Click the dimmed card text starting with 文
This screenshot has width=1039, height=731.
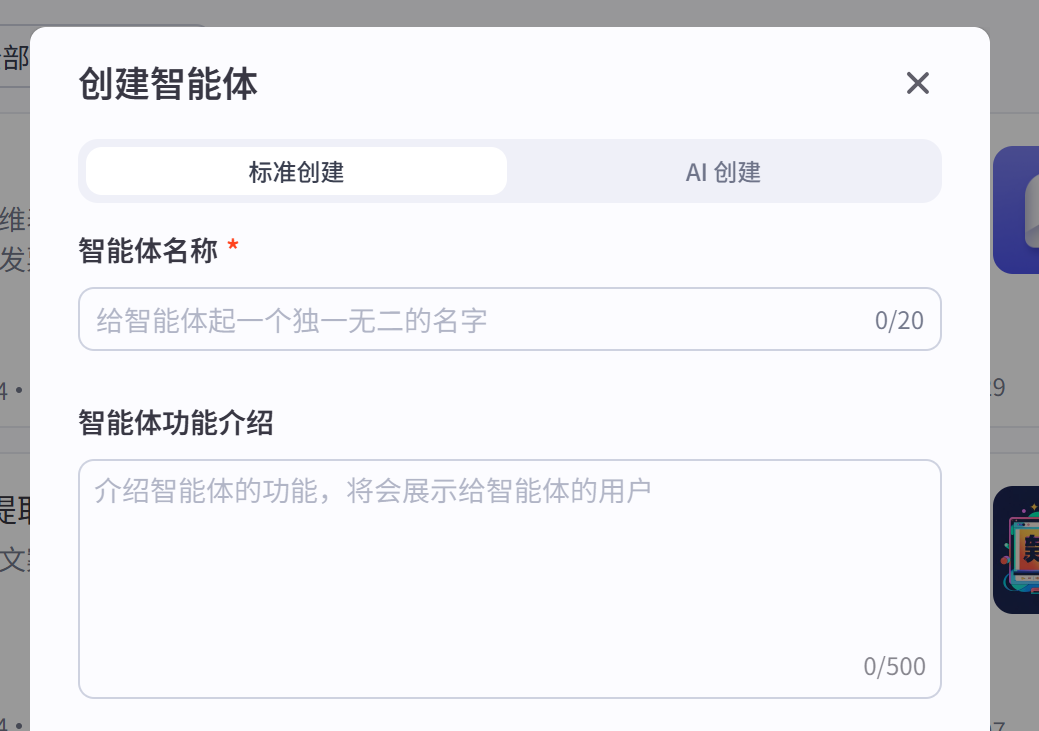(x=14, y=558)
